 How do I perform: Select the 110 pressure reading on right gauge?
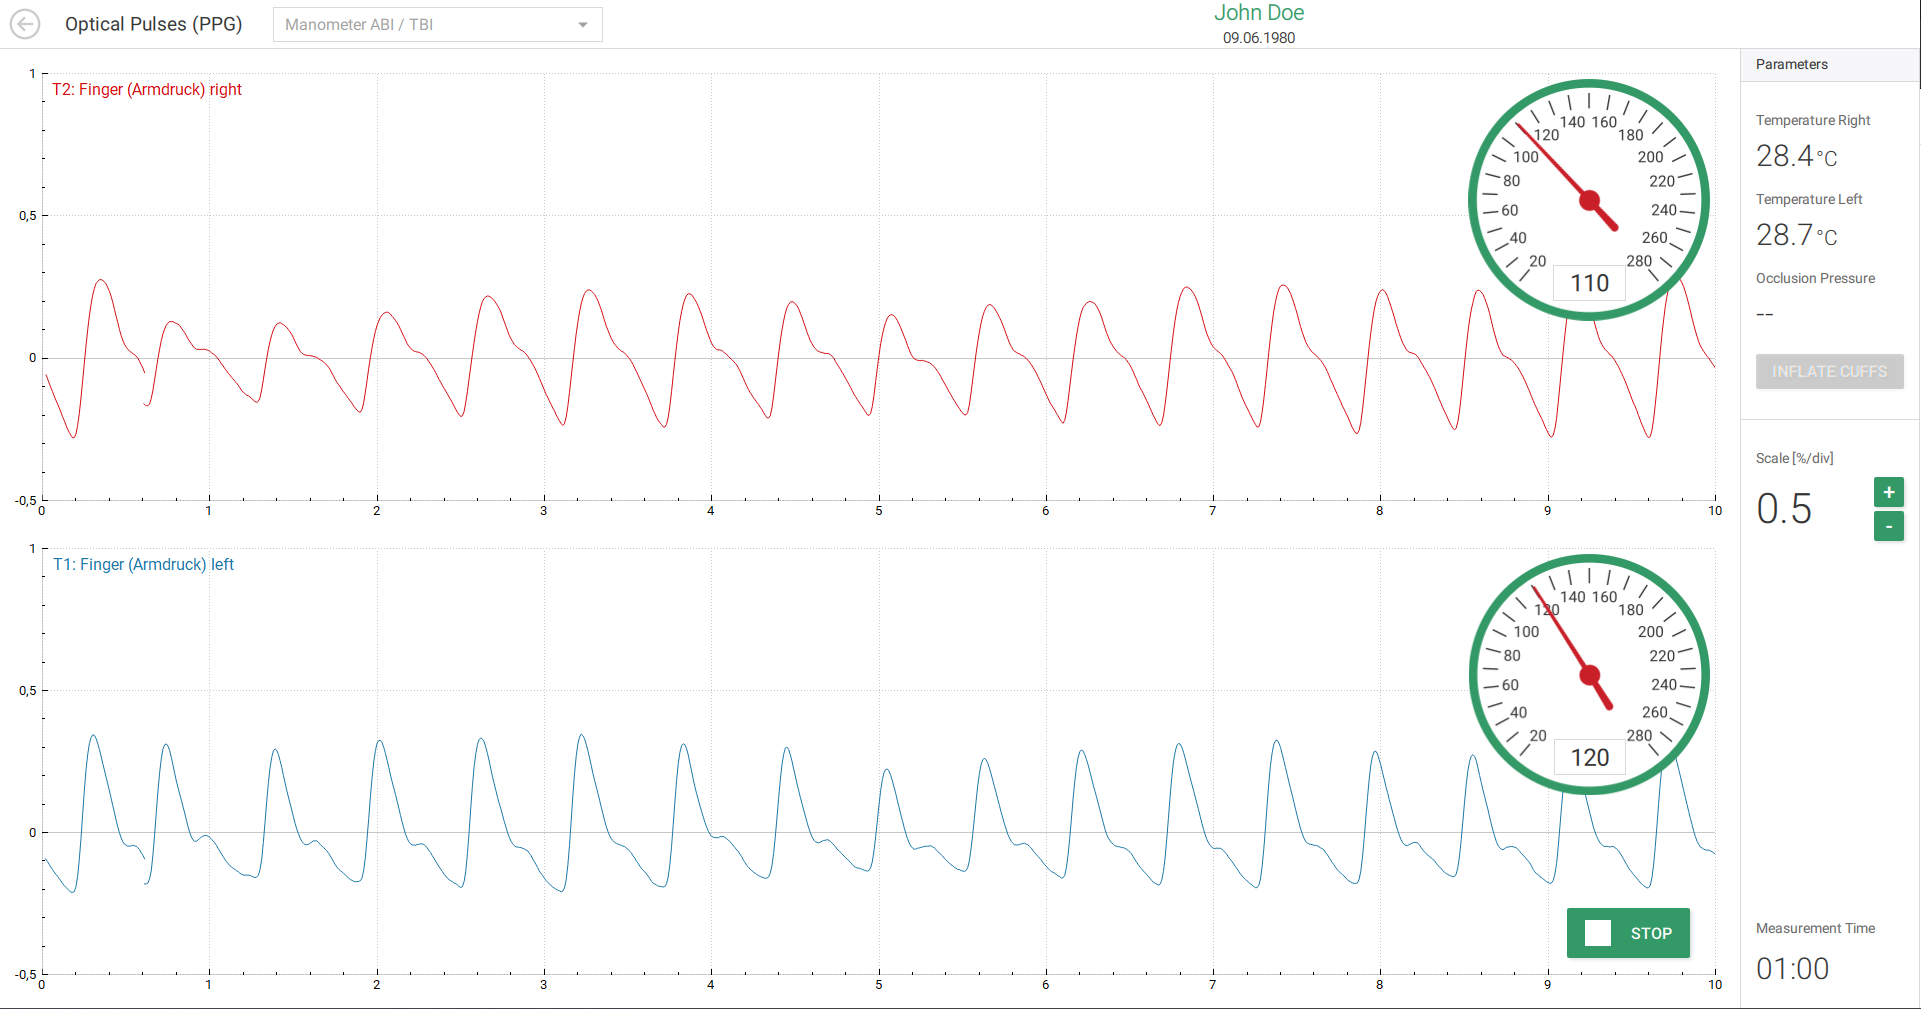point(1589,283)
